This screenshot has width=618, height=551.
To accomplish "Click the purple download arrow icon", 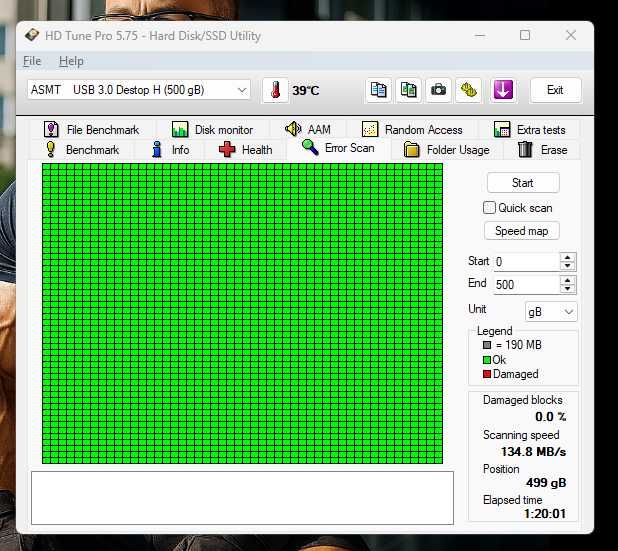I will click(x=503, y=90).
